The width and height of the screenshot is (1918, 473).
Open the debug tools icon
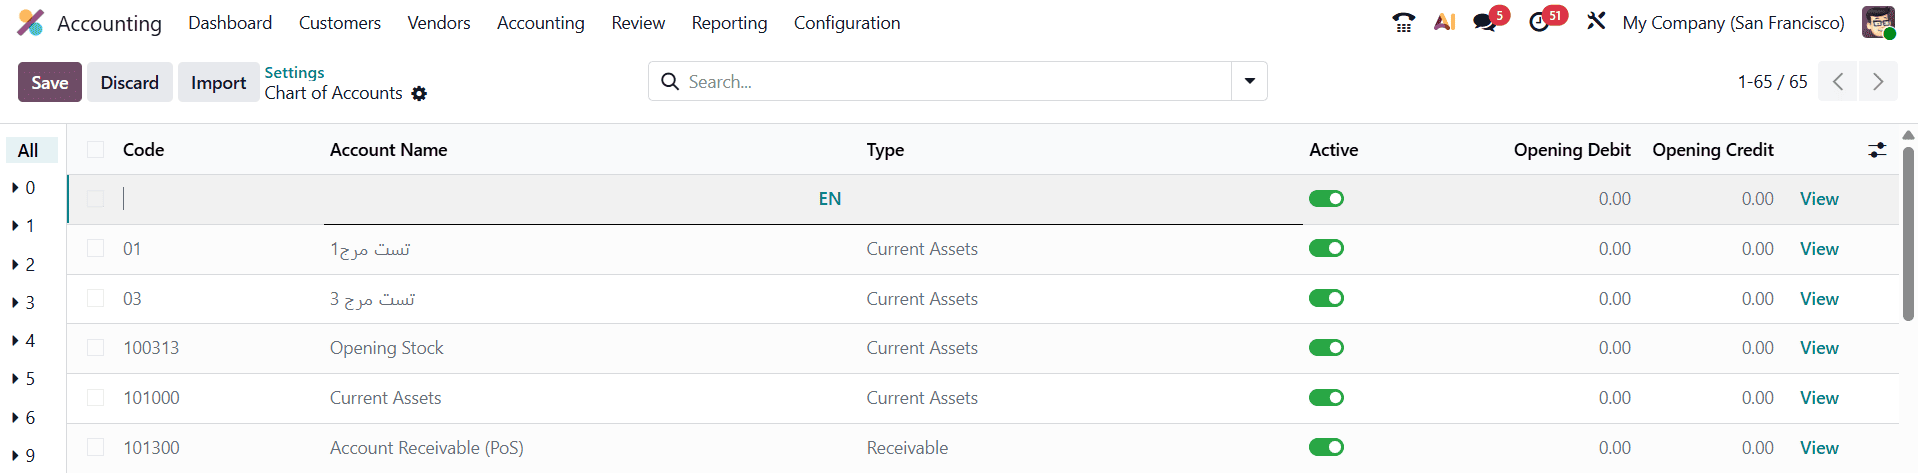pos(1596,21)
